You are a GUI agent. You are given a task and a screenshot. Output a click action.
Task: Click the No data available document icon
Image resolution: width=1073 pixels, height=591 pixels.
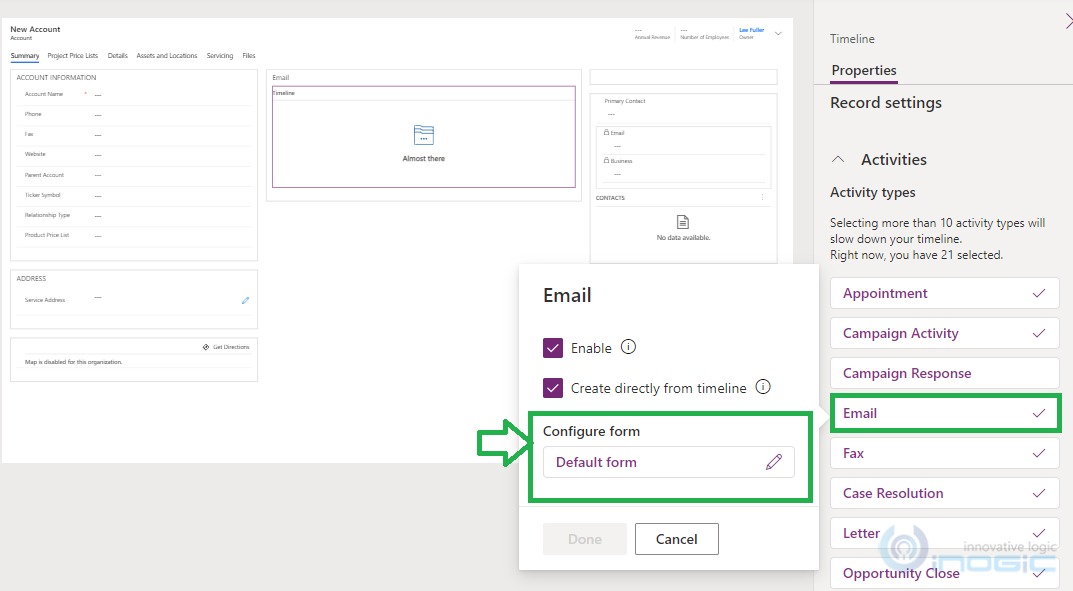(x=683, y=222)
